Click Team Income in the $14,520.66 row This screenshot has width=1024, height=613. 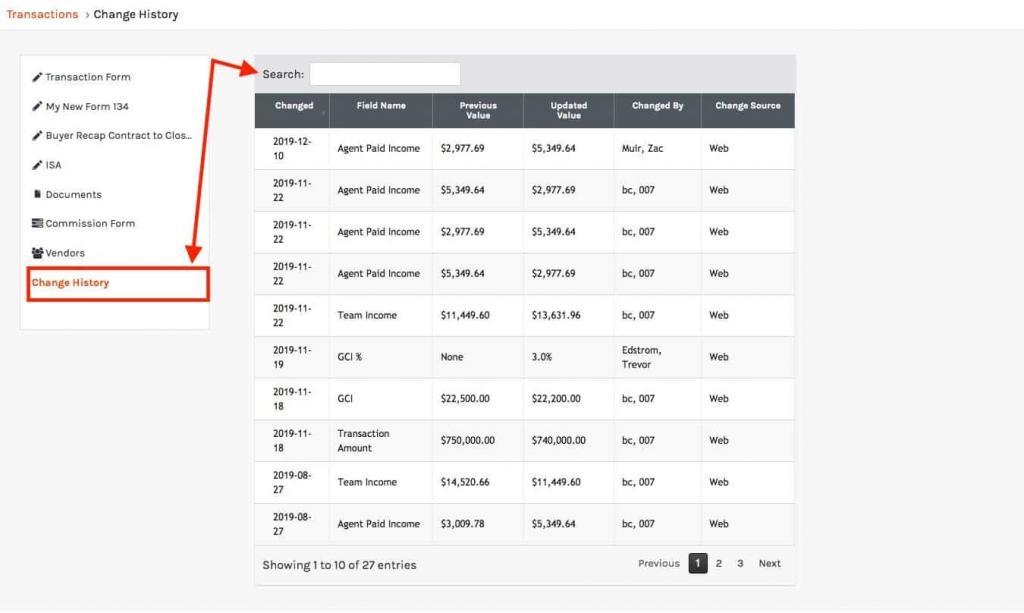point(367,482)
